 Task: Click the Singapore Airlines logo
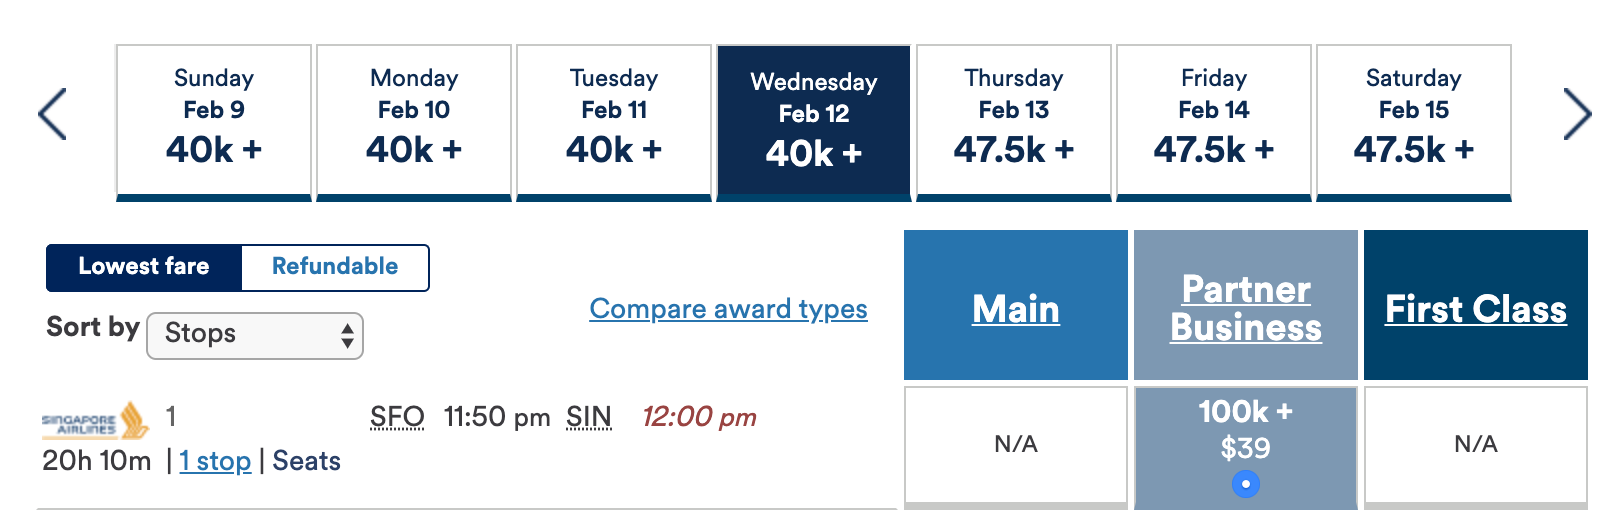coord(95,421)
